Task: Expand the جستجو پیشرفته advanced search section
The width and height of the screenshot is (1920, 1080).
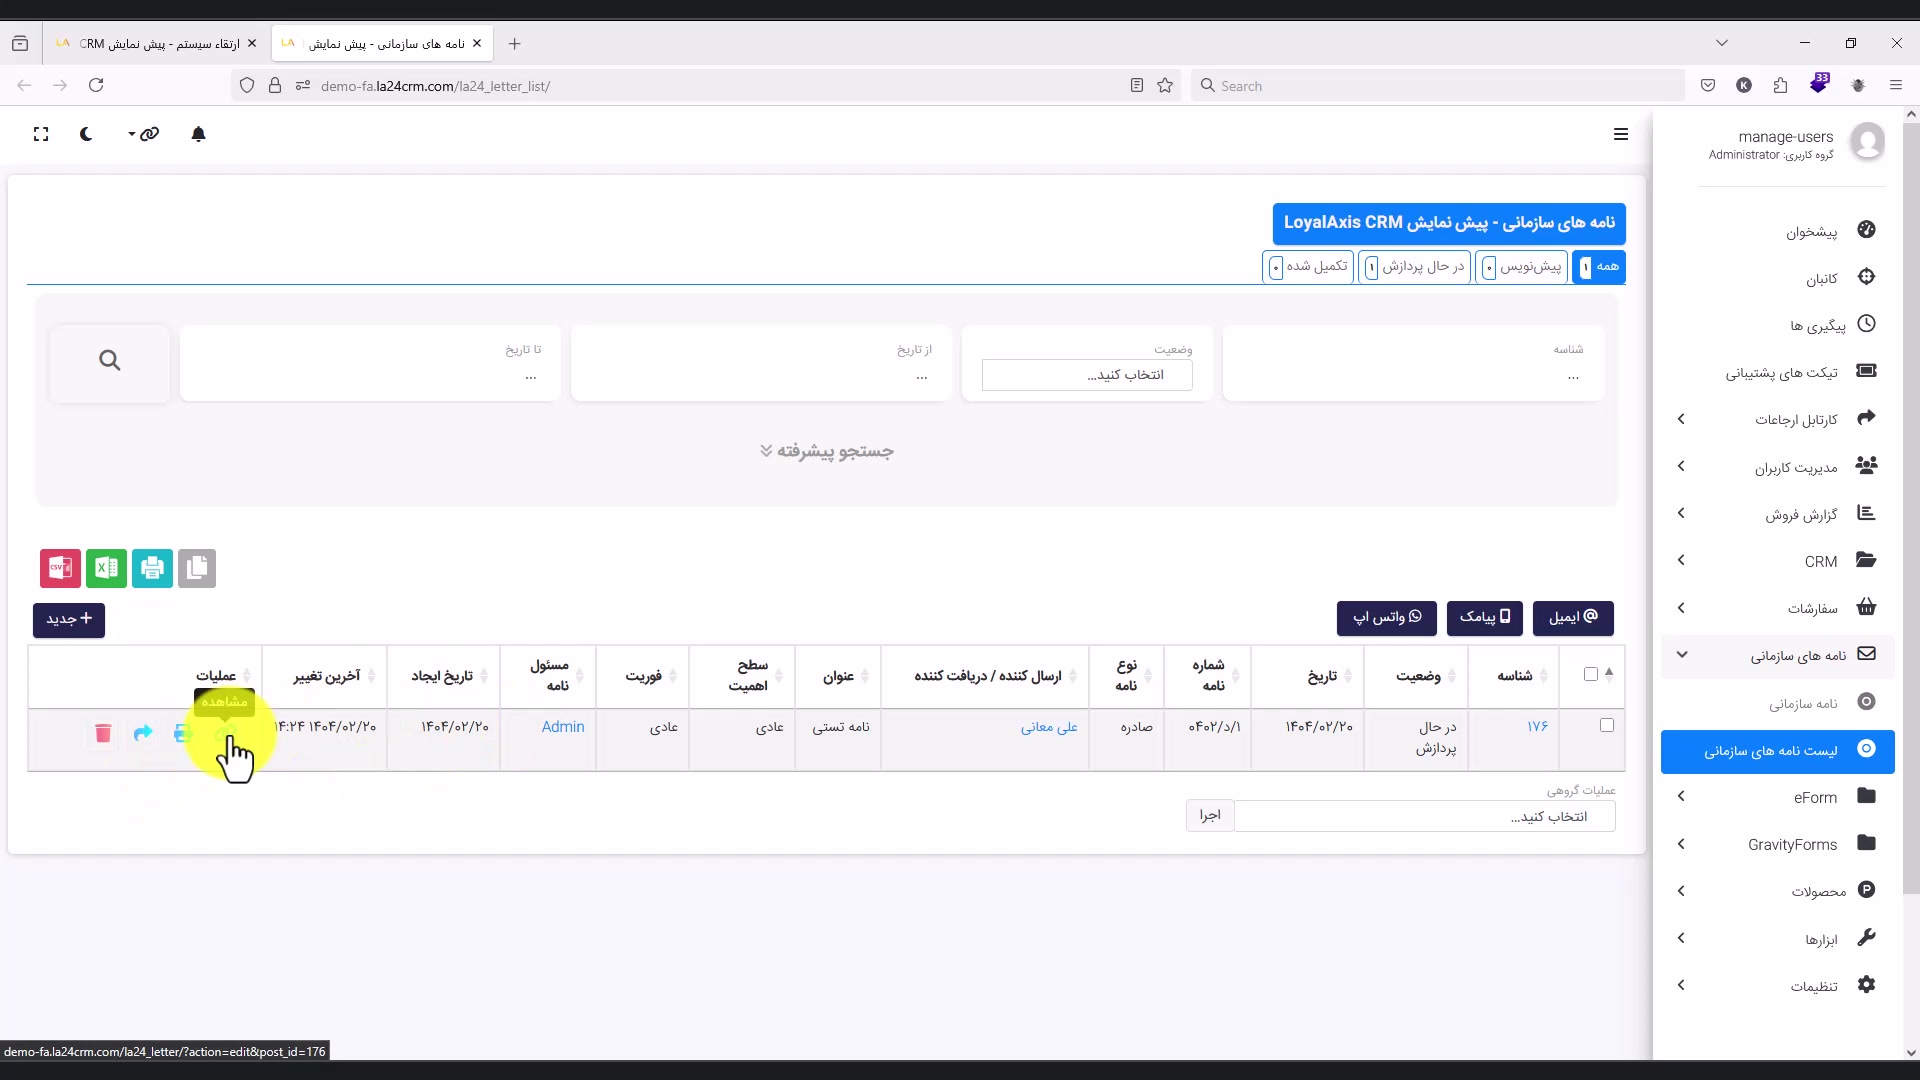Action: [x=826, y=452]
